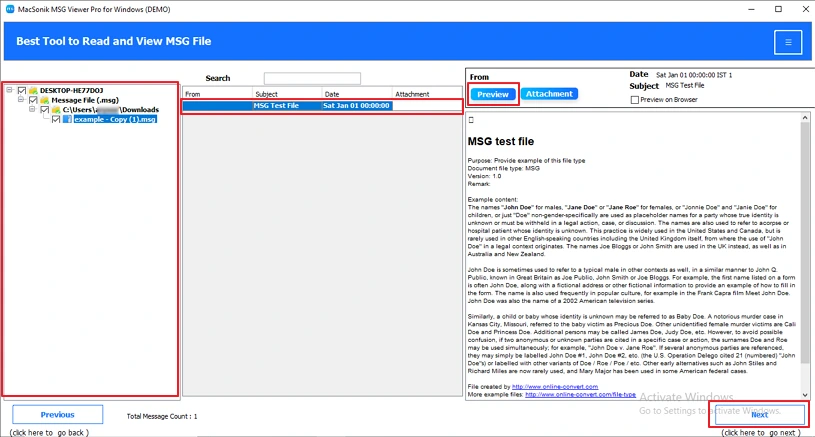815x437 pixels.
Task: Select the MSG Test File subject cell
Action: 287,105
